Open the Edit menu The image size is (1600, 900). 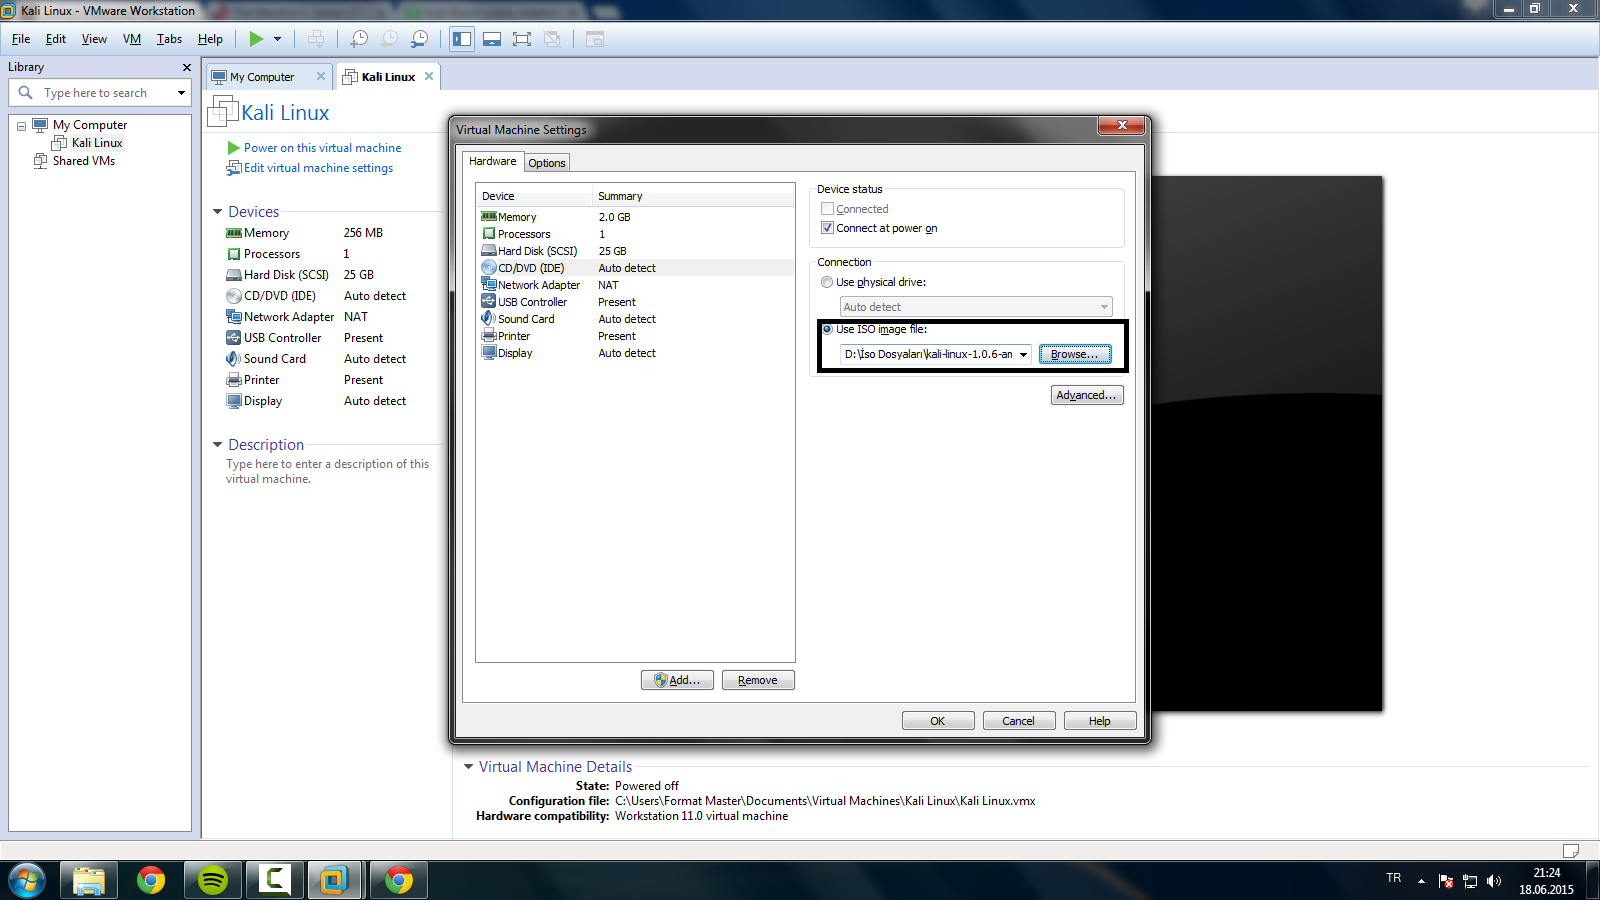point(56,39)
